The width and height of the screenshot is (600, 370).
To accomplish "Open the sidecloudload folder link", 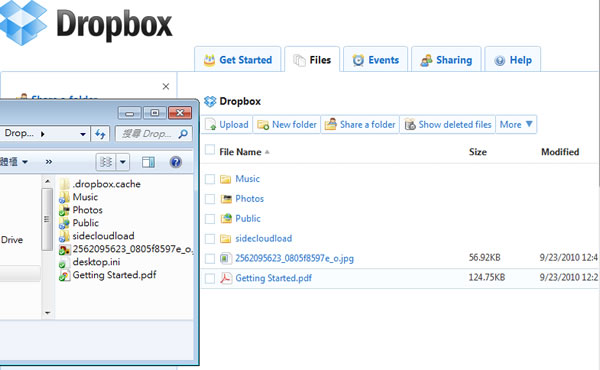I will (x=264, y=238).
